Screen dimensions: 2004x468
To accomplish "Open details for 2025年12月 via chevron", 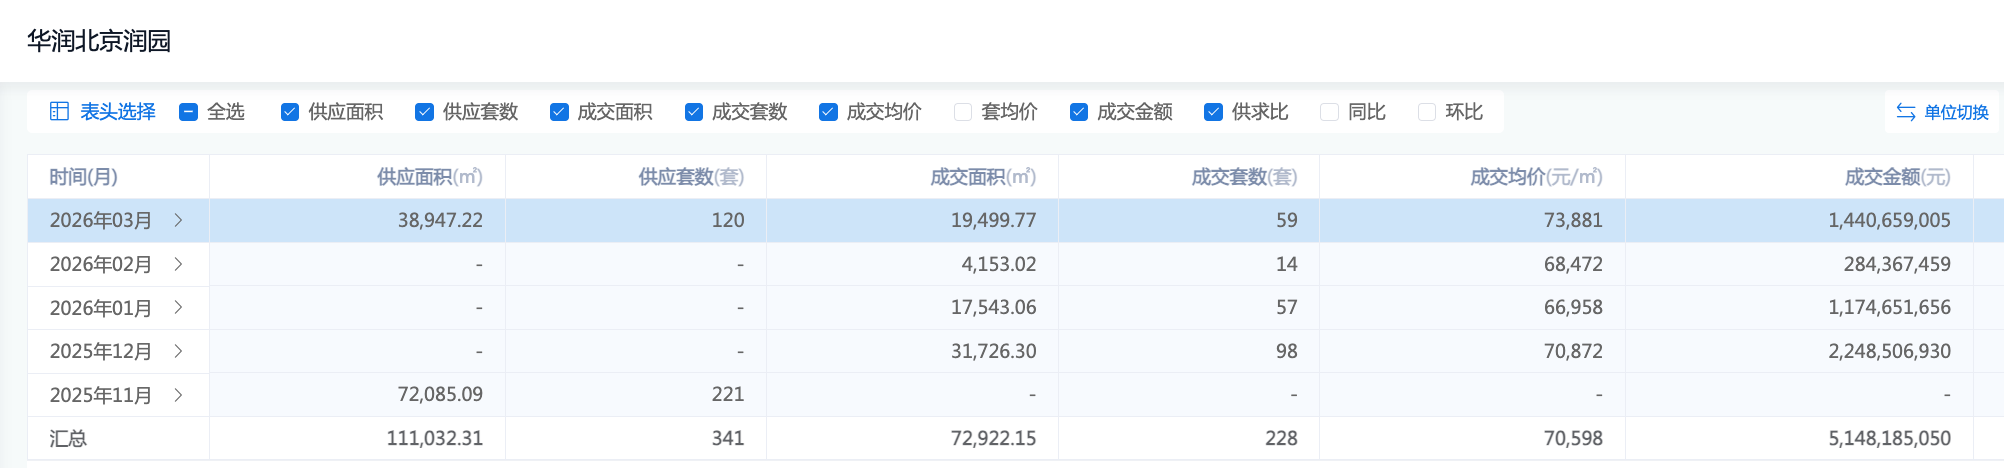I will tap(179, 351).
